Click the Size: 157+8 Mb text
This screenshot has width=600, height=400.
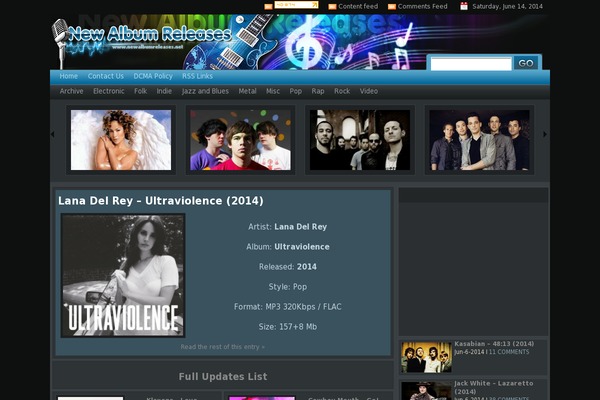(x=288, y=327)
